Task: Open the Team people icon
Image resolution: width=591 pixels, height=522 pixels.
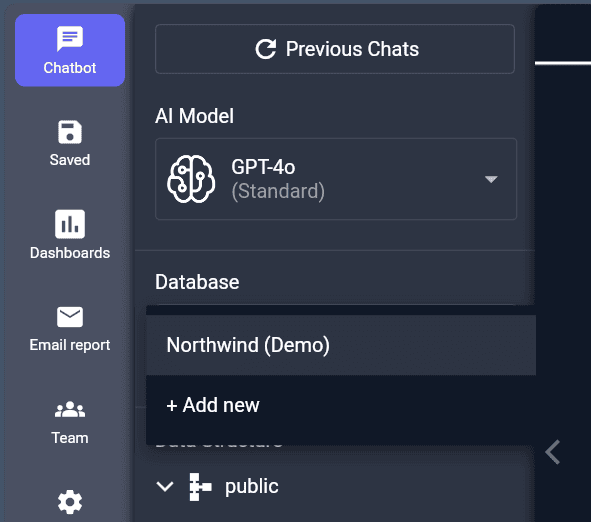Action: [70, 409]
